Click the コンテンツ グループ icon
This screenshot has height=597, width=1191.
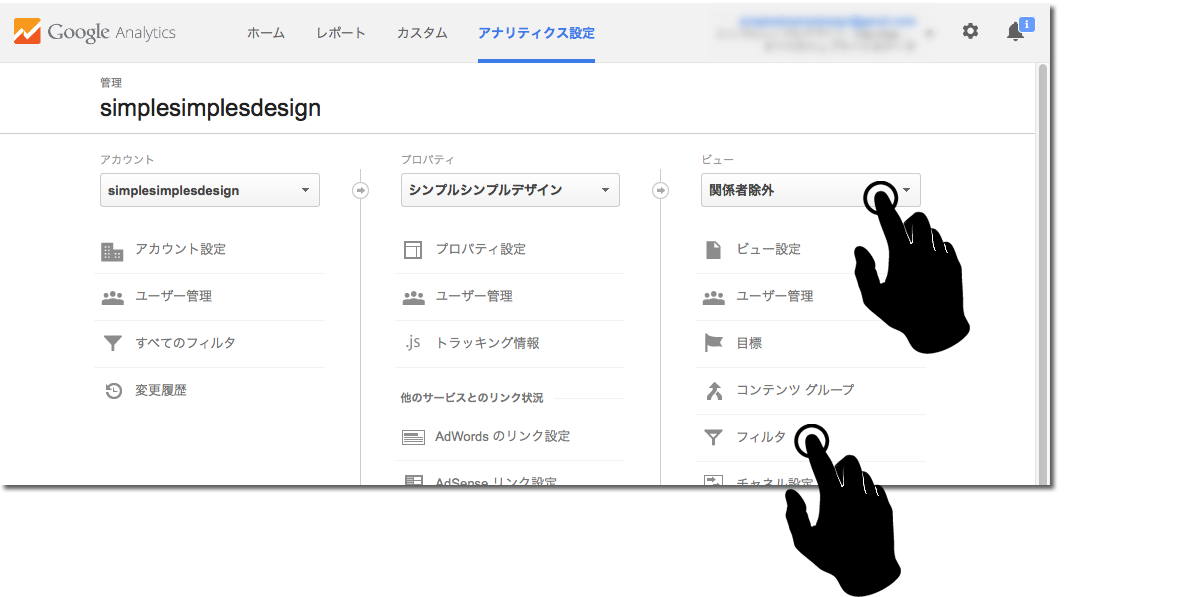(x=713, y=390)
